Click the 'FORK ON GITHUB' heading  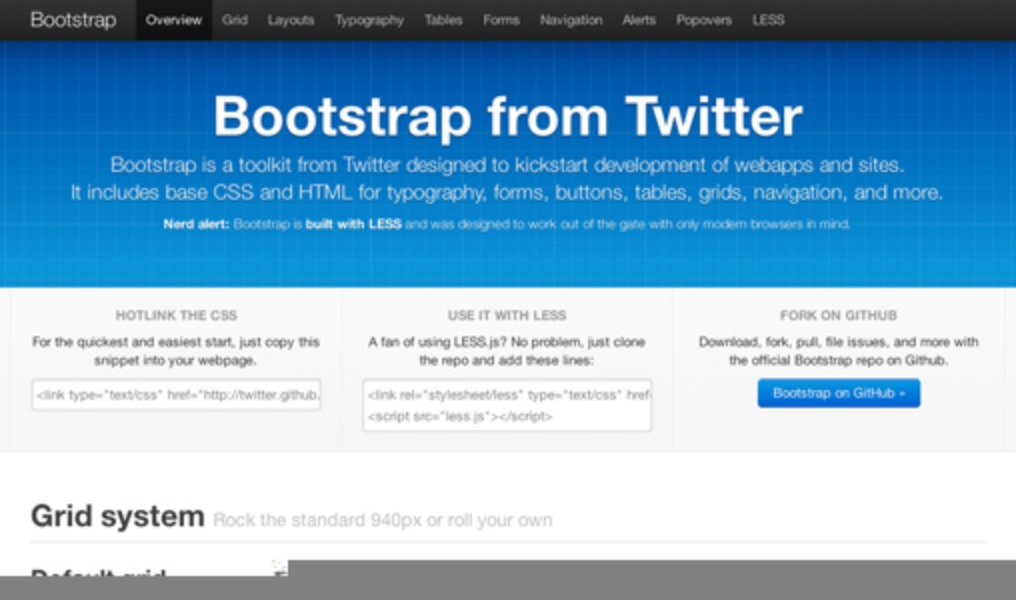838,316
